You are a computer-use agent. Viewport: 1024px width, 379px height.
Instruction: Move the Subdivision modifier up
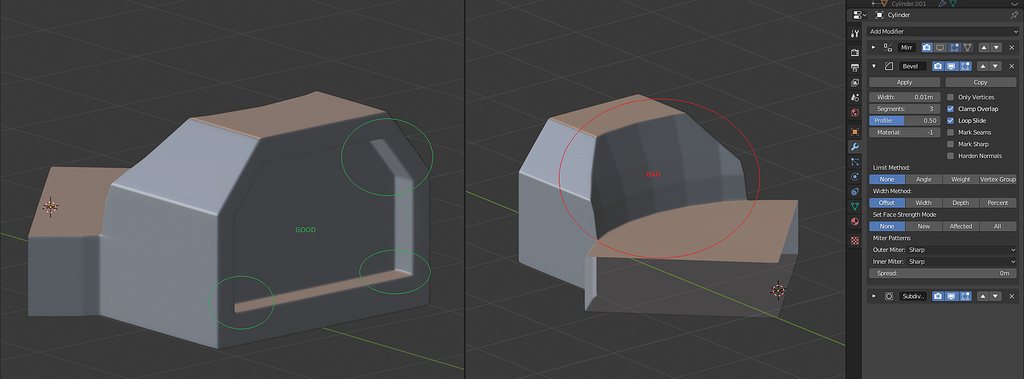[x=983, y=296]
